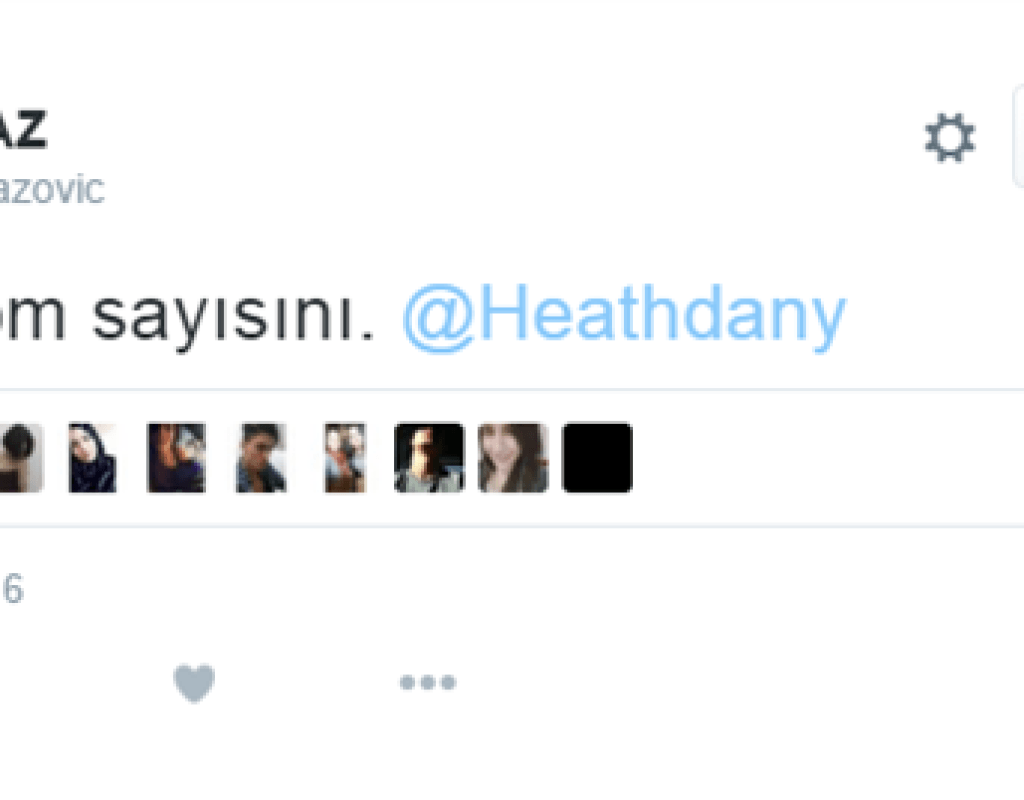The height and width of the screenshot is (800, 1024).
Task: Click the tweet text fragment ending in m
Action: click(x=33, y=316)
